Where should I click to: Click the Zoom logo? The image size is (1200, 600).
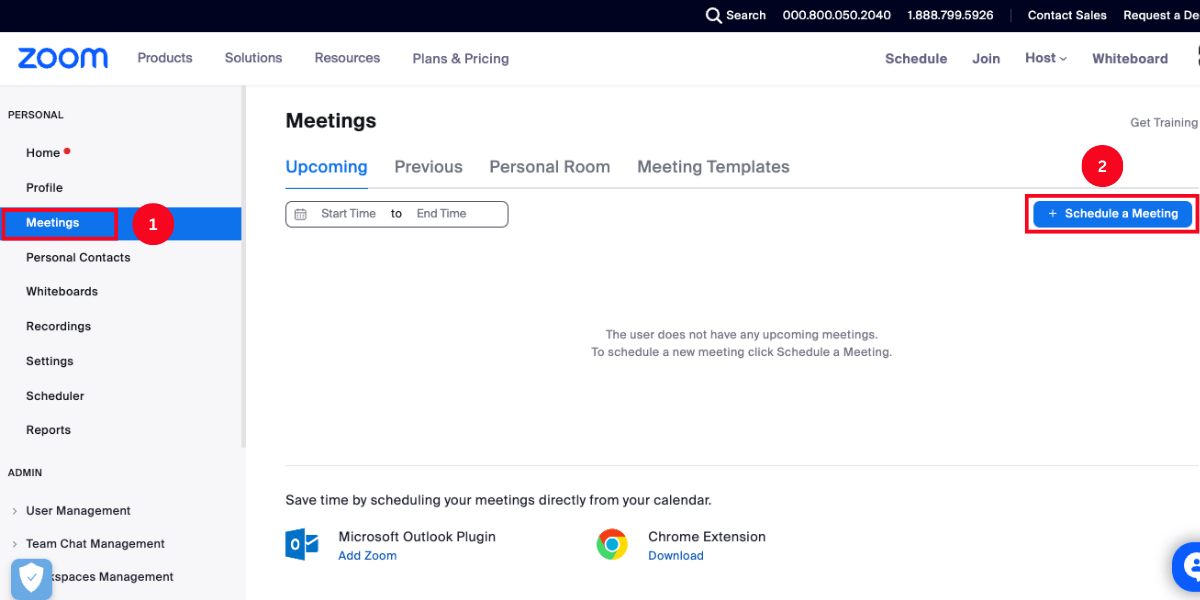pos(63,58)
